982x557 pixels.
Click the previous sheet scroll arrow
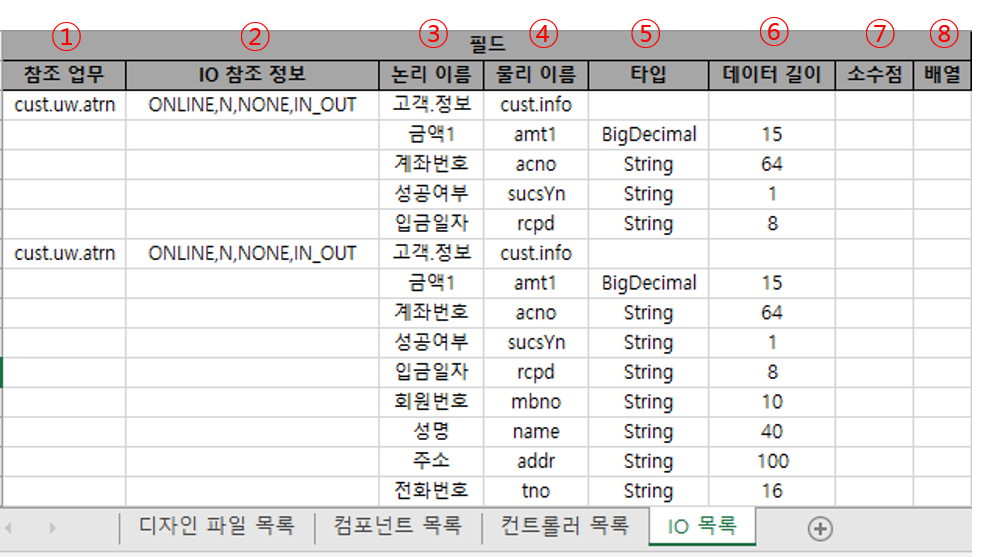pyautogui.click(x=10, y=528)
